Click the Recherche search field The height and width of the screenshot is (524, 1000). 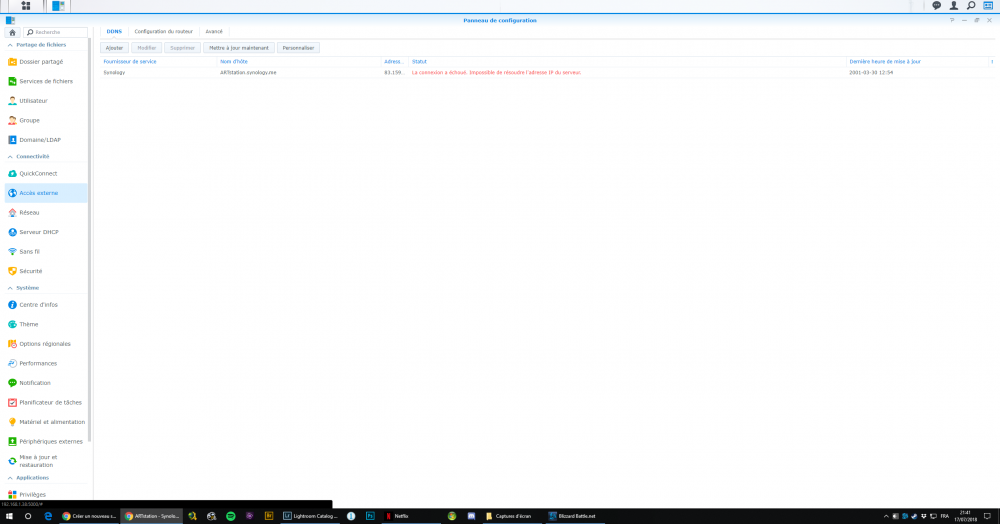coord(55,32)
